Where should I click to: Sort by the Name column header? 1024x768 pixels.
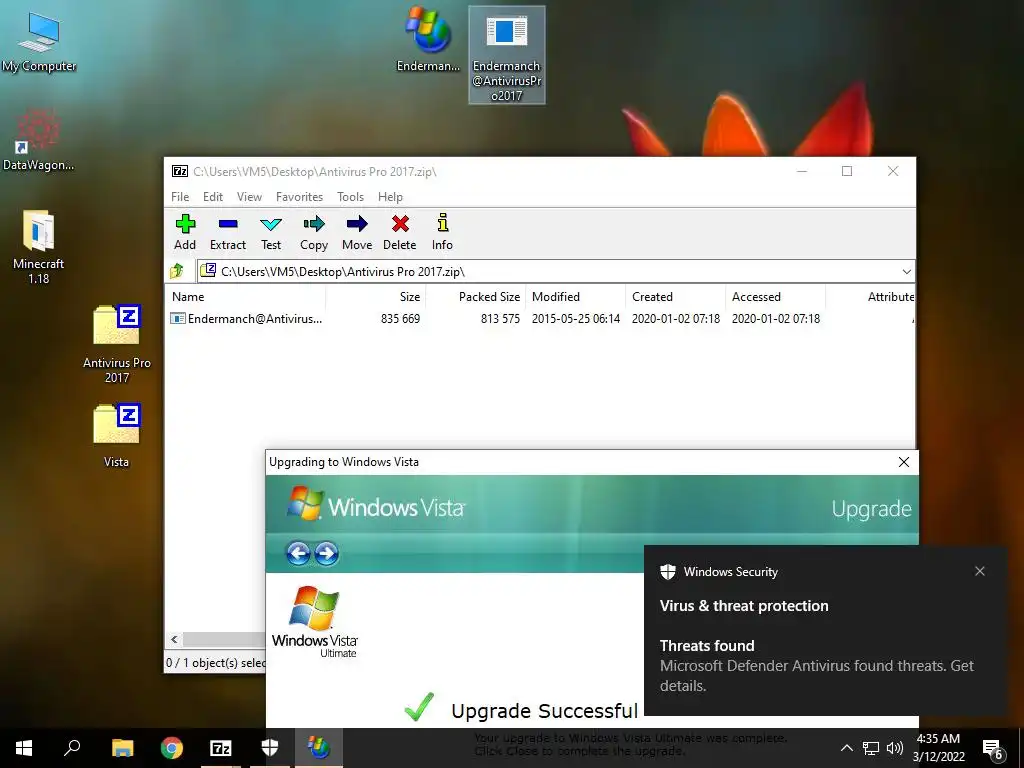click(247, 296)
